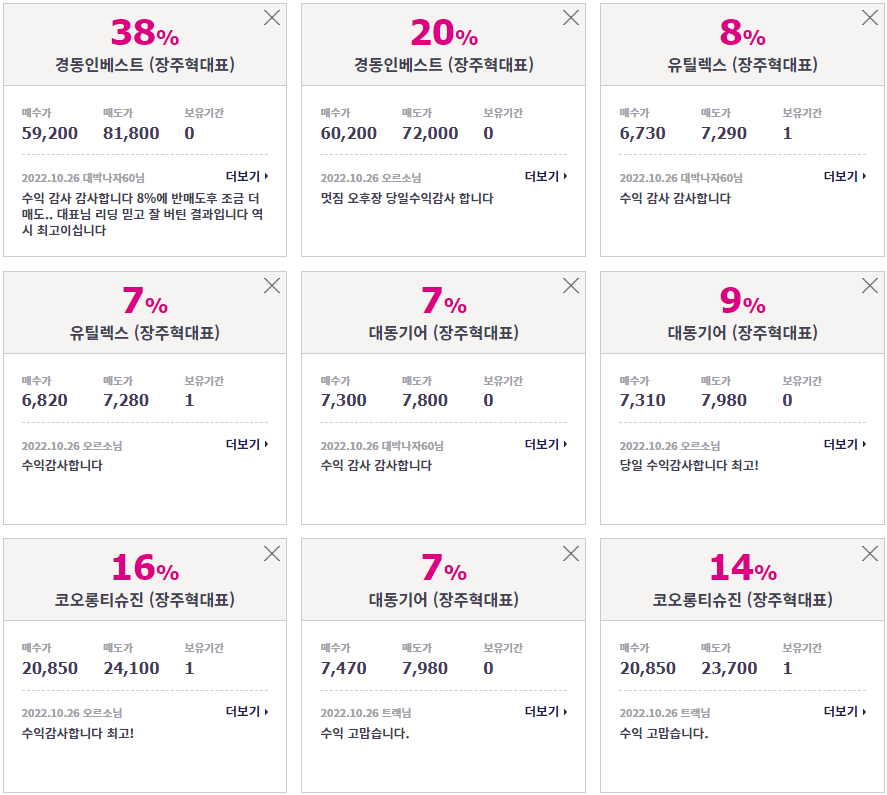Open 더보기 on the 16% 코오롱티슈진 review
Image resolution: width=887 pixels, height=795 pixels.
coord(247,711)
